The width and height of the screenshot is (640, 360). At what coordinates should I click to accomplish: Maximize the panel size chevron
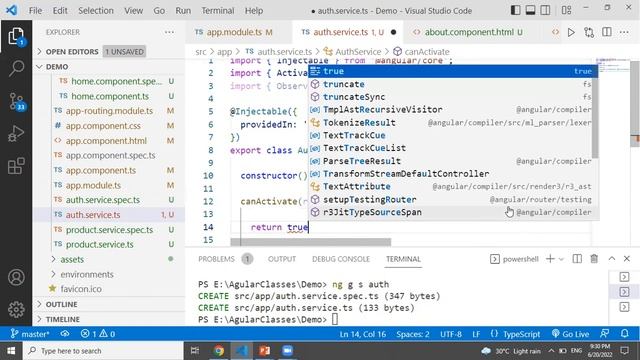pos(611,259)
